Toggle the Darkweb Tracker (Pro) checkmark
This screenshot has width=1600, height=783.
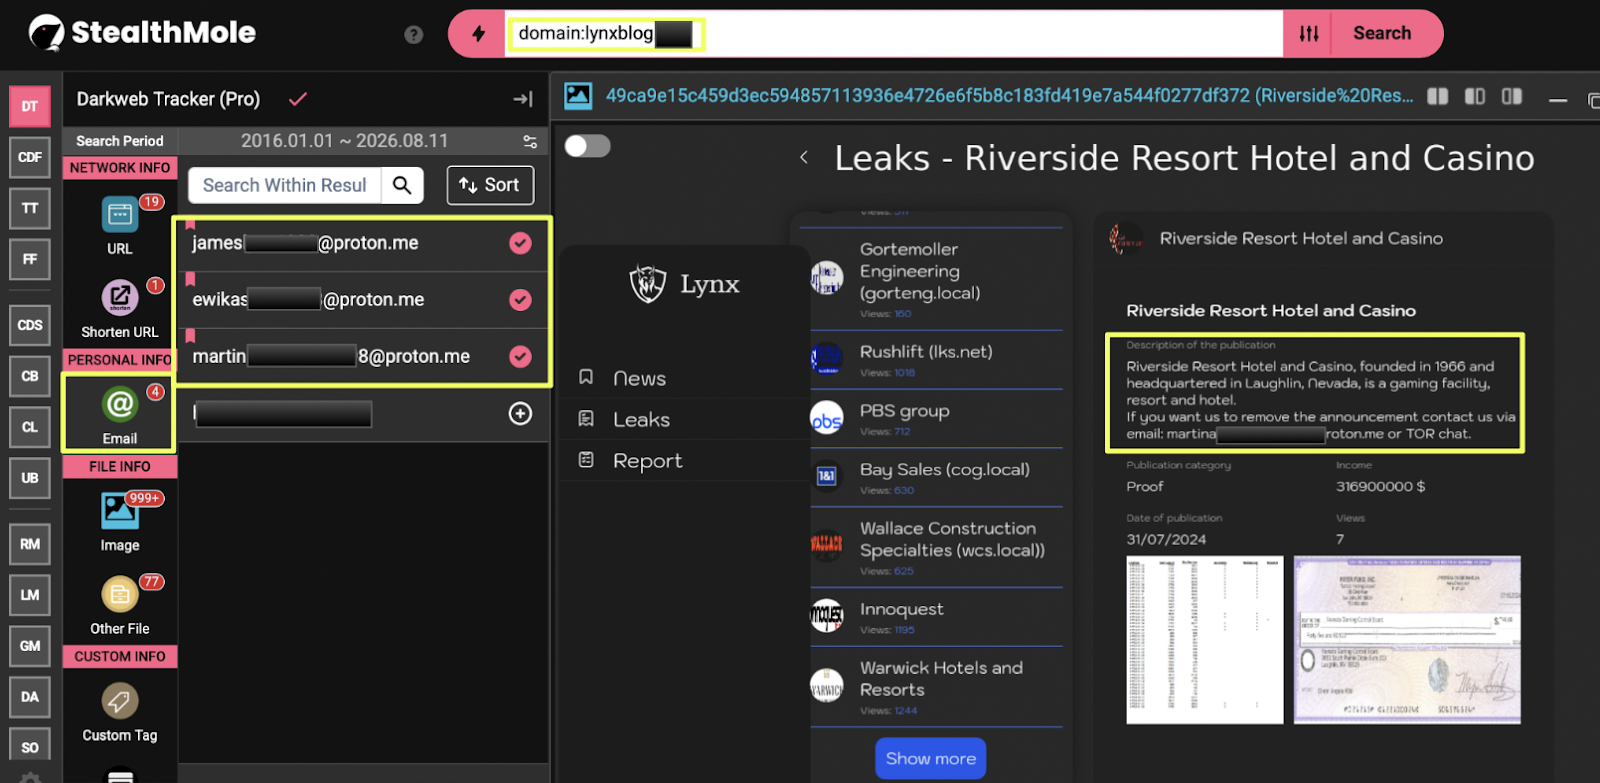[297, 99]
